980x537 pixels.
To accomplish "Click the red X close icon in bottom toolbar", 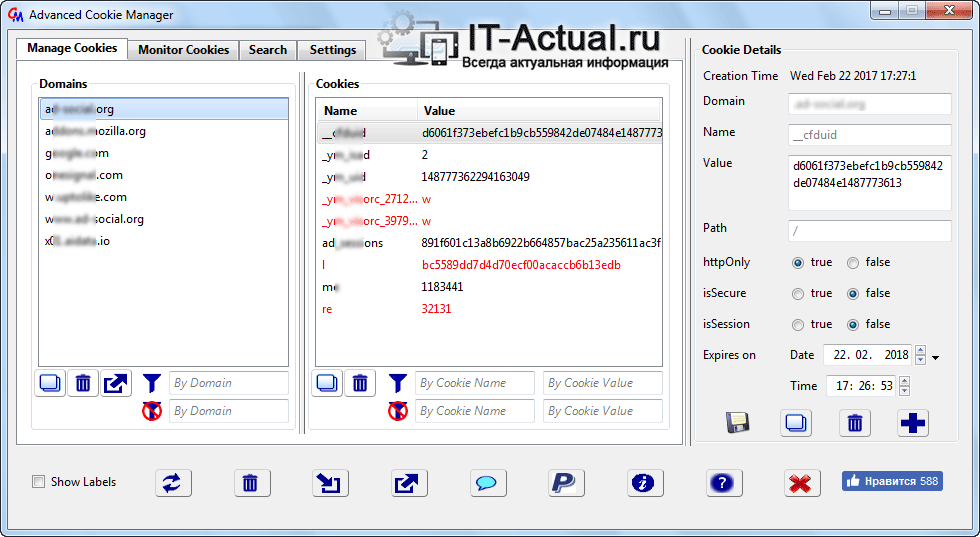I will [x=799, y=483].
